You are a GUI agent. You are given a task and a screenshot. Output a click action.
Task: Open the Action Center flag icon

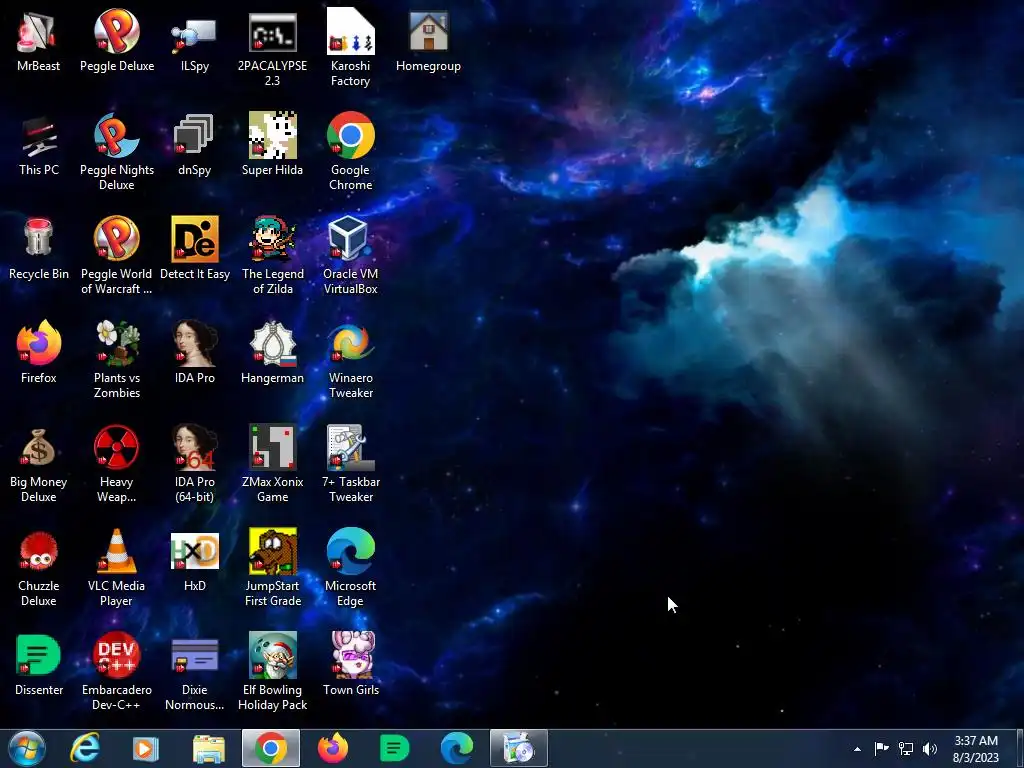coord(881,748)
